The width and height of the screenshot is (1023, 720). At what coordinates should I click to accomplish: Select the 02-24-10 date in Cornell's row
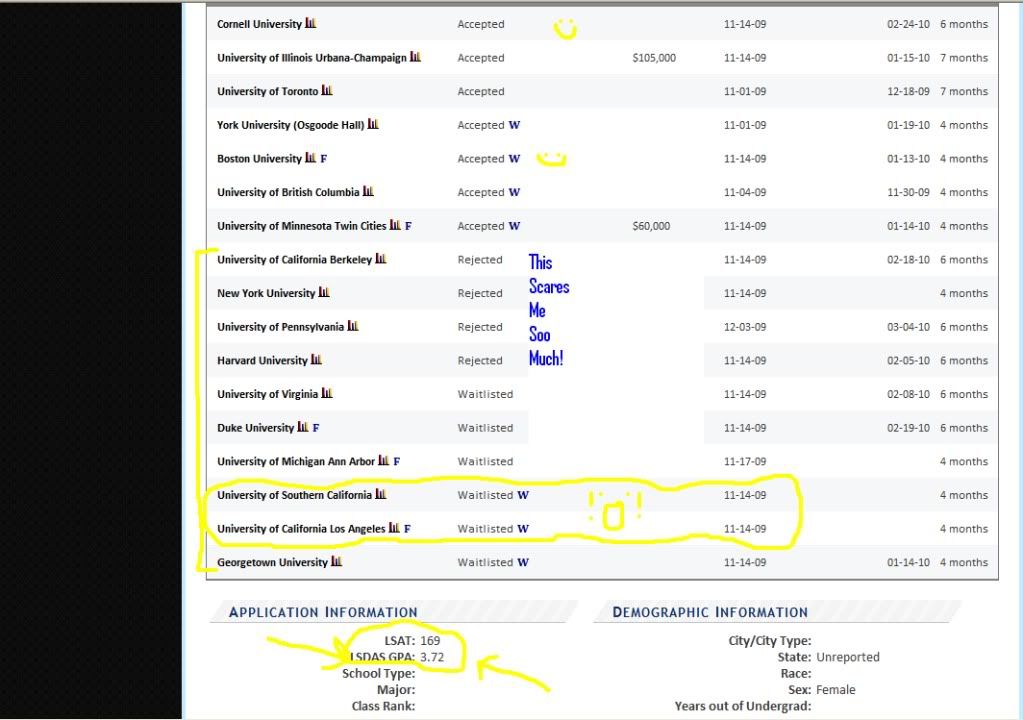coord(908,24)
